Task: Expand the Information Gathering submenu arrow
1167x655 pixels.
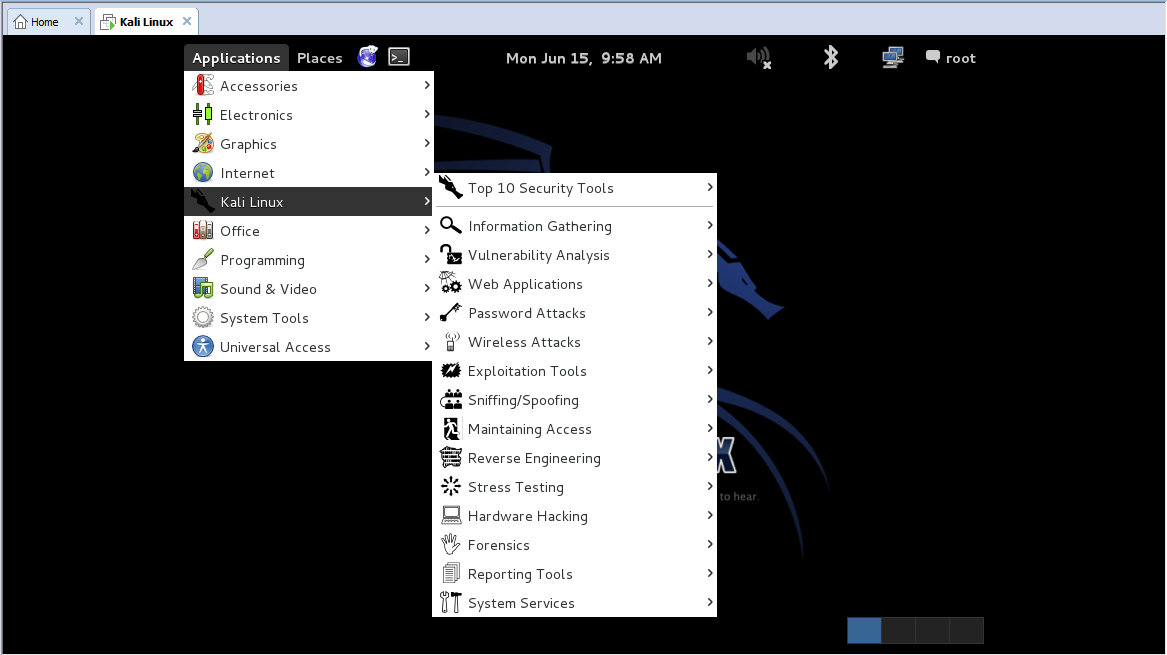Action: point(709,226)
